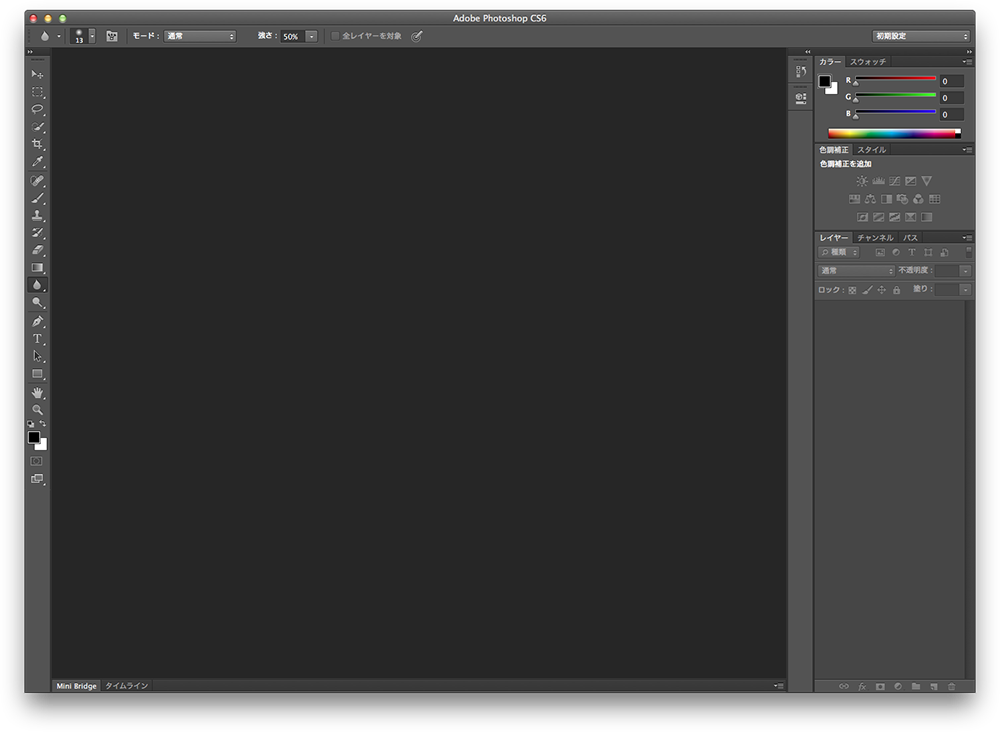This screenshot has width=1000, height=732.
Task: Enable the 全レイヤーを対象 checkbox
Action: pyautogui.click(x=335, y=36)
